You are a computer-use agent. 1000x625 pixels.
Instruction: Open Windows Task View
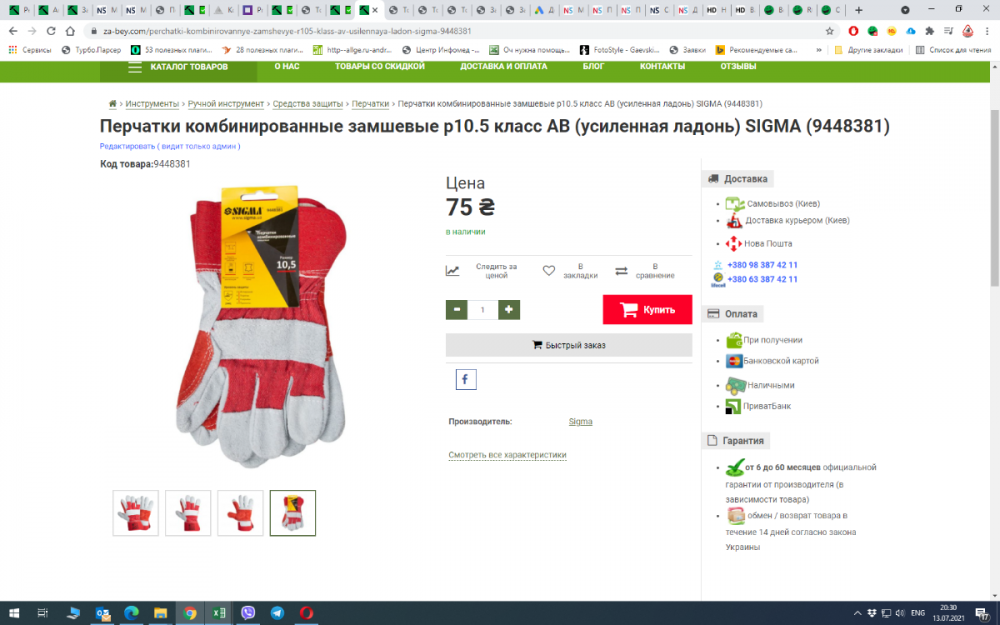coord(43,614)
